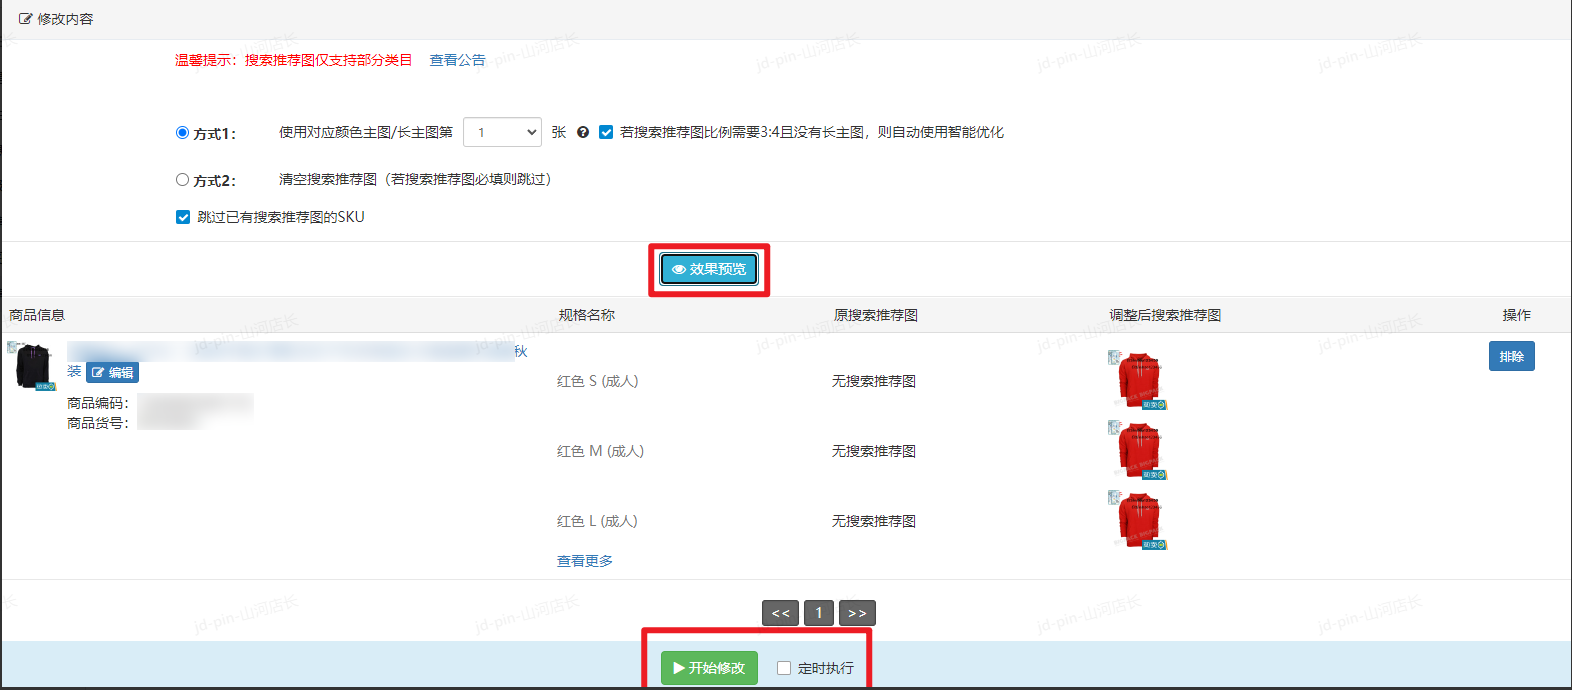Enable 定时执行 scheduled execution checkbox
The image size is (1572, 690).
pyautogui.click(x=784, y=668)
